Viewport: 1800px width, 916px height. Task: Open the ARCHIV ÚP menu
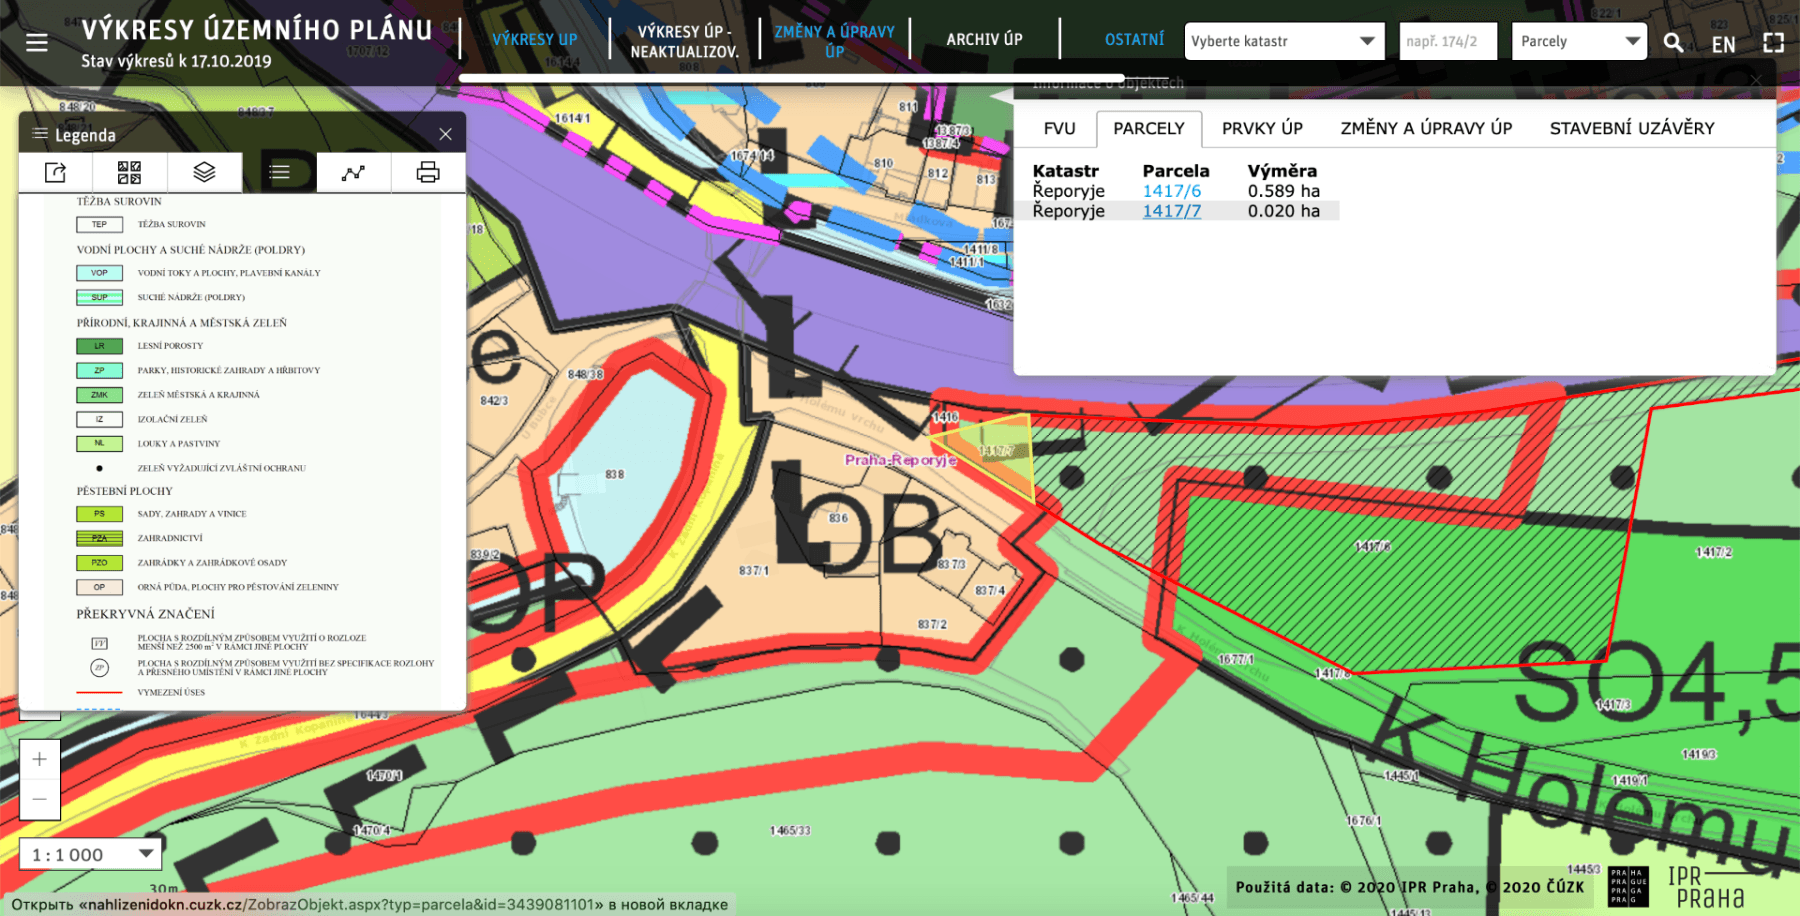point(984,40)
